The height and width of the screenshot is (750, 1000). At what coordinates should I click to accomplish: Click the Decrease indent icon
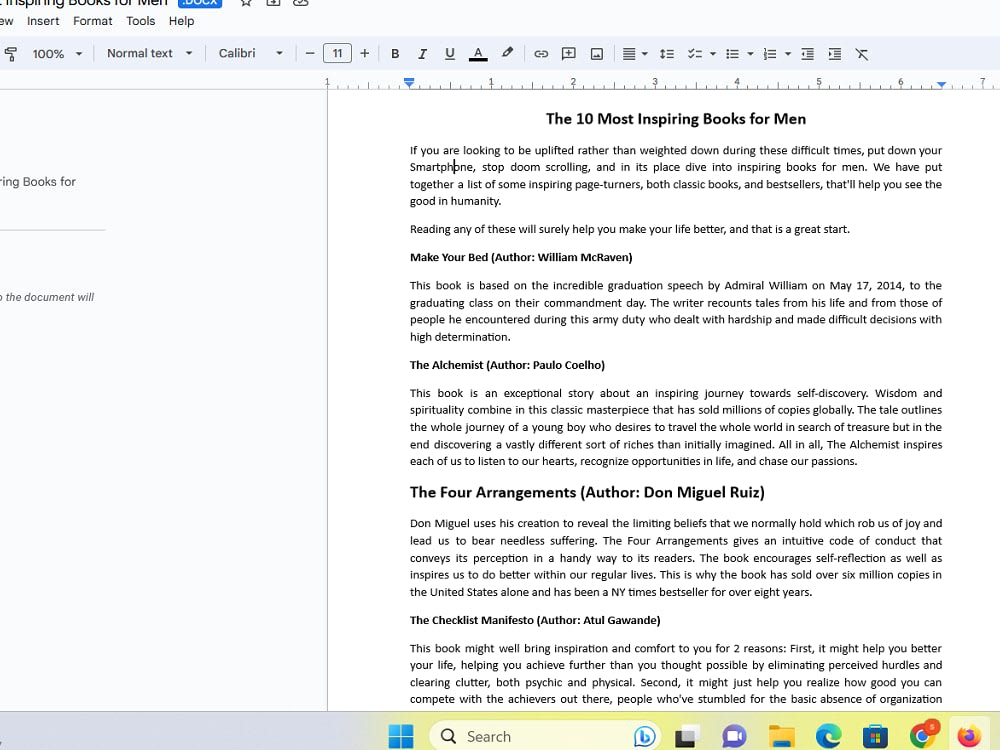pyautogui.click(x=807, y=54)
